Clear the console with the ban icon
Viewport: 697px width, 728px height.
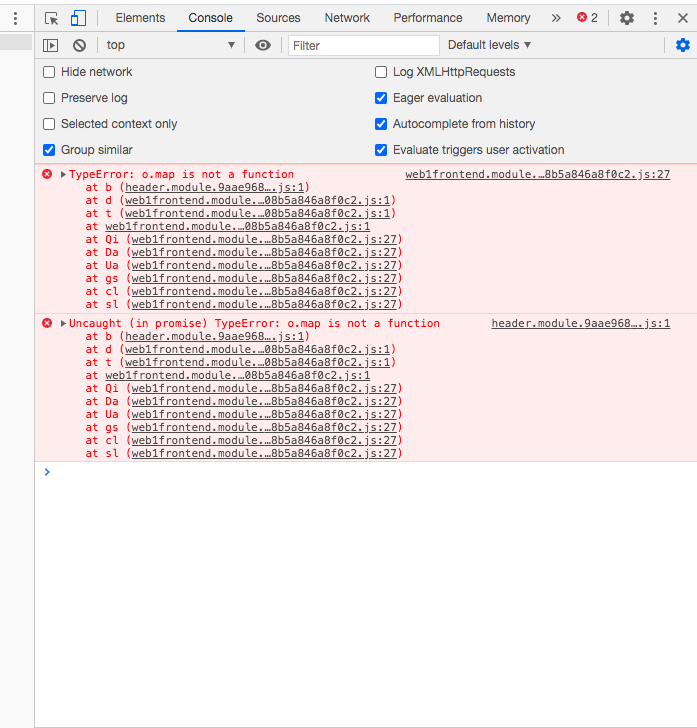pyautogui.click(x=79, y=45)
